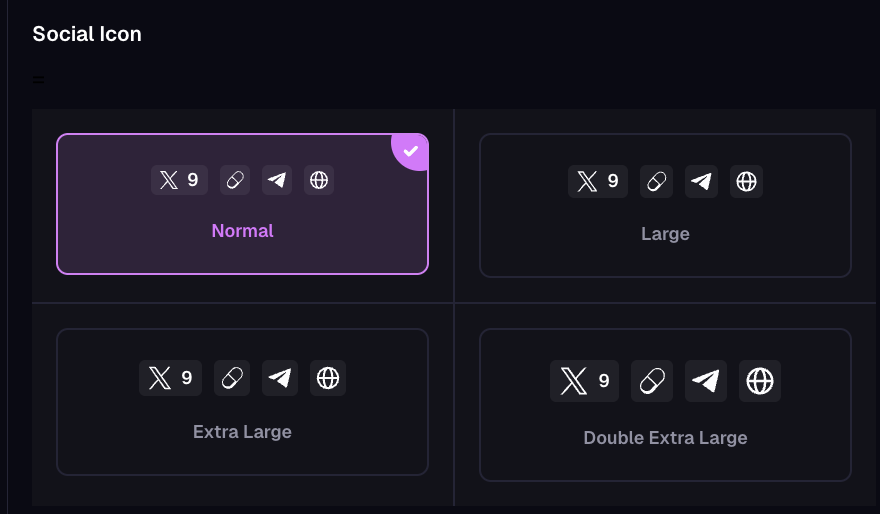The width and height of the screenshot is (880, 514).
Task: Click the purple checkmark badge on Normal
Action: tap(411, 151)
